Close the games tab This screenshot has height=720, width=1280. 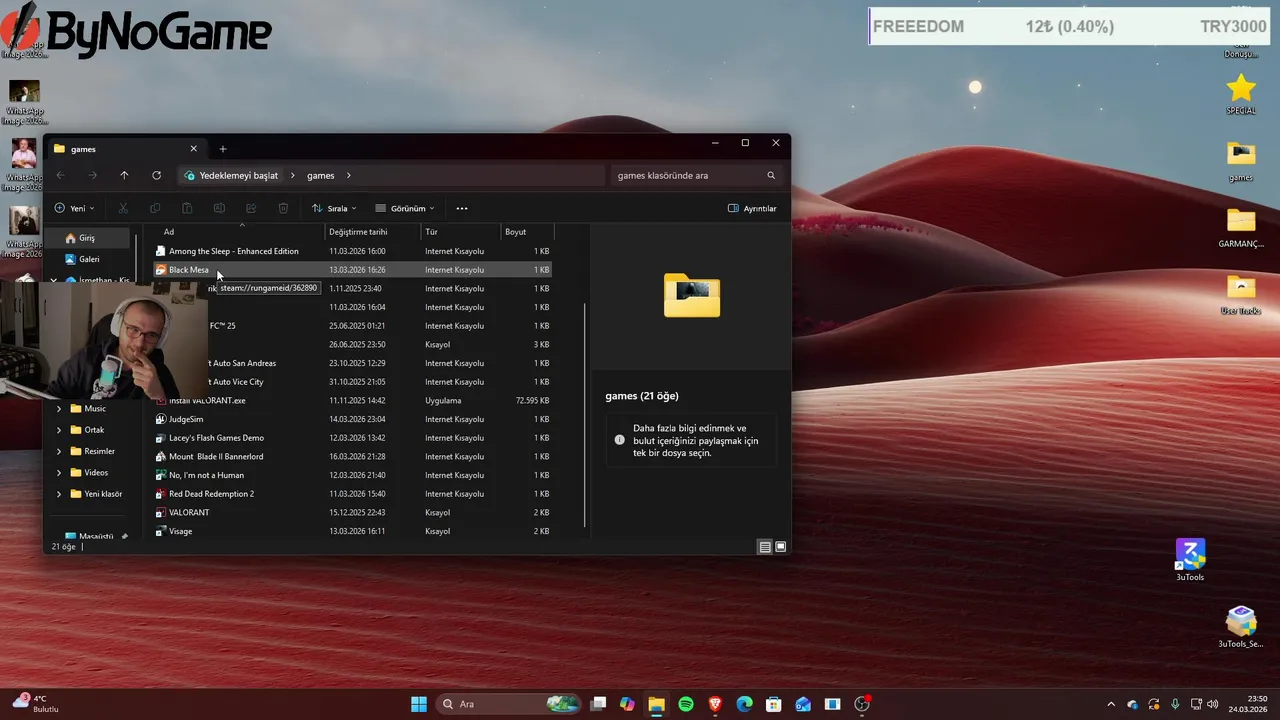[193, 149]
